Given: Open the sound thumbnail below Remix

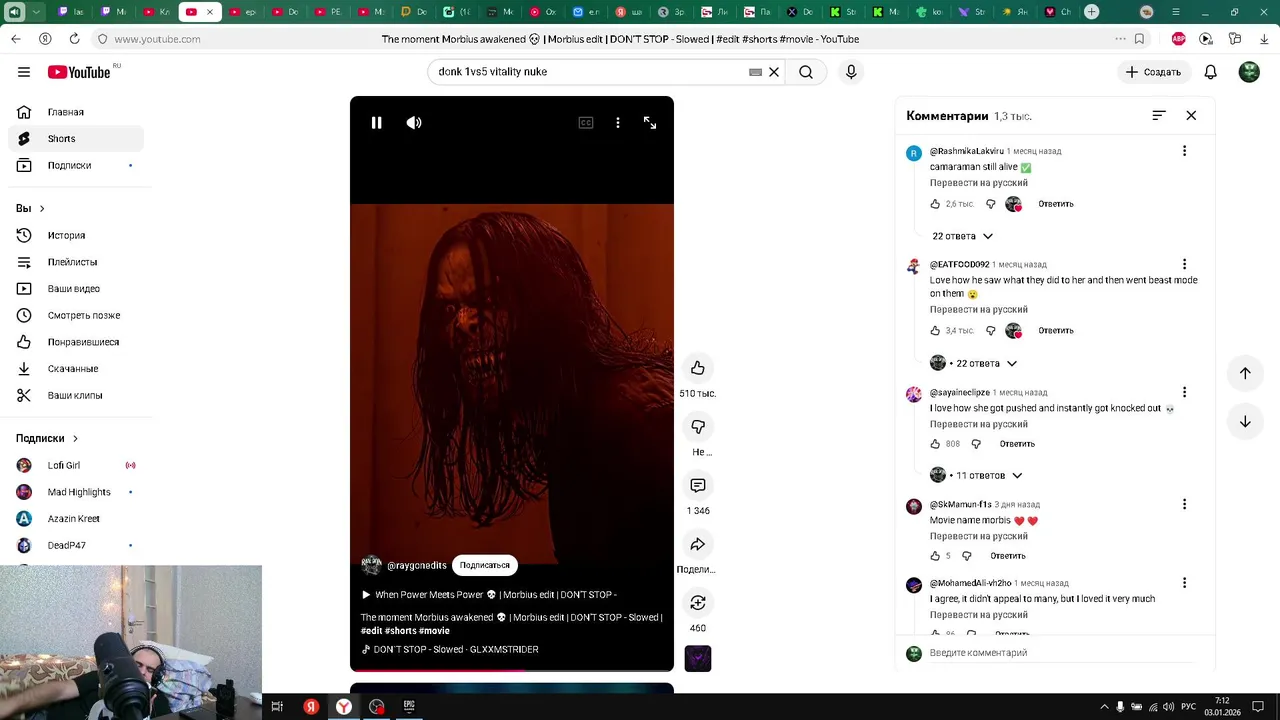Looking at the screenshot, I should click(x=698, y=658).
